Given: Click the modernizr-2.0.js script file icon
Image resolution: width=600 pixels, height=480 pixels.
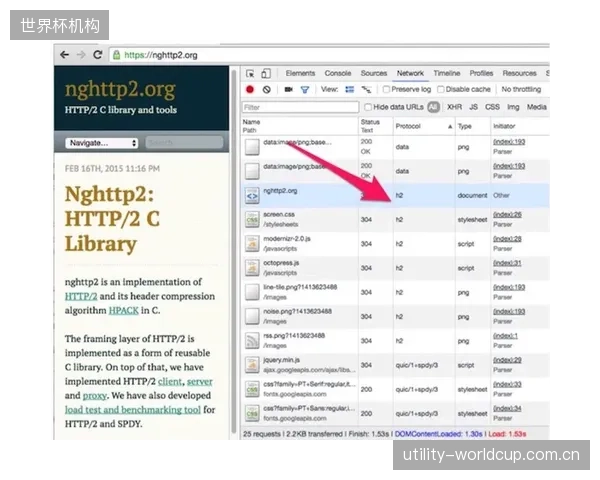Looking at the screenshot, I should (x=252, y=244).
